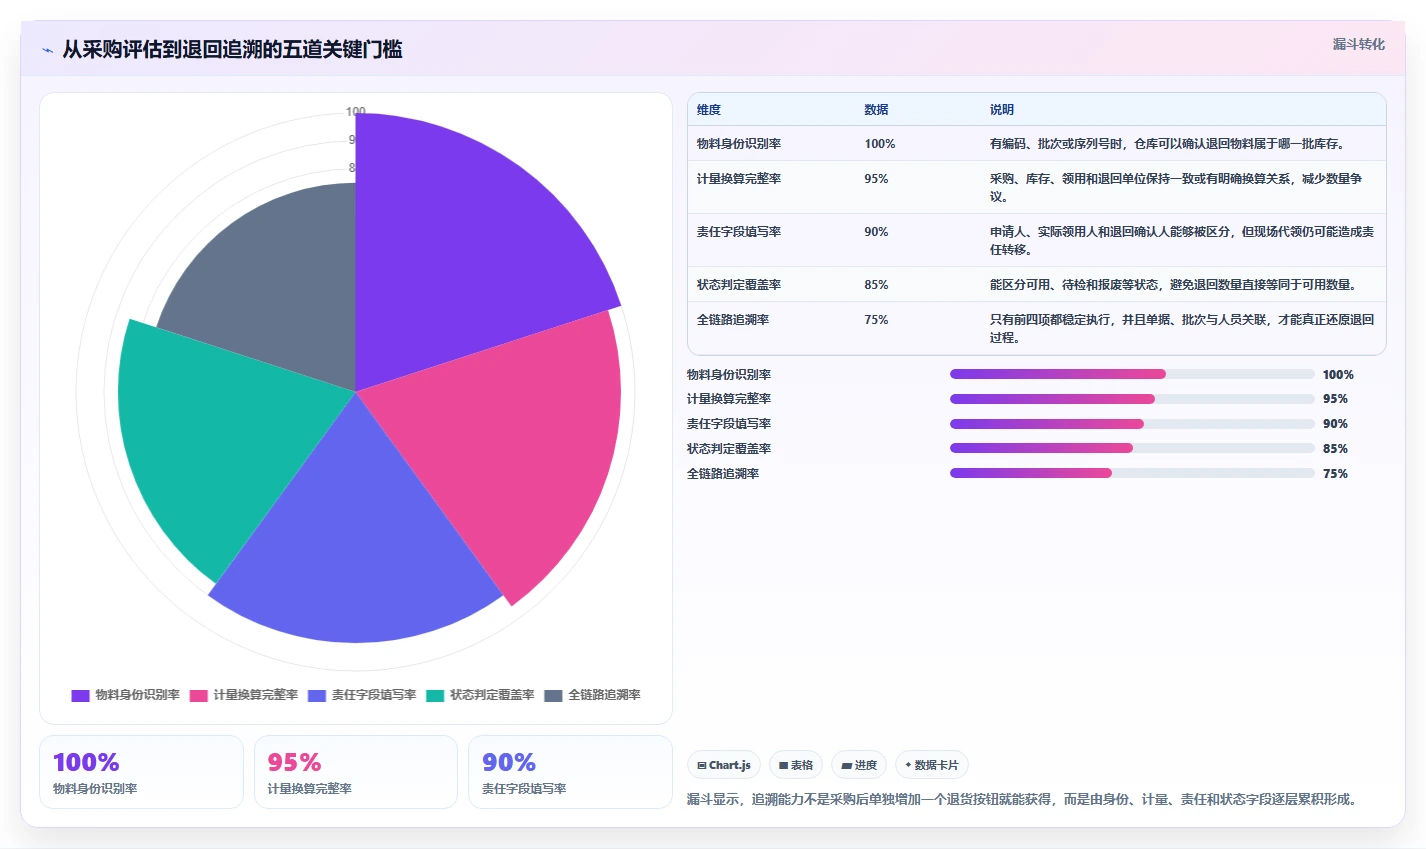
Task: Click the 数据卡片 tag chip
Action: pos(932,765)
